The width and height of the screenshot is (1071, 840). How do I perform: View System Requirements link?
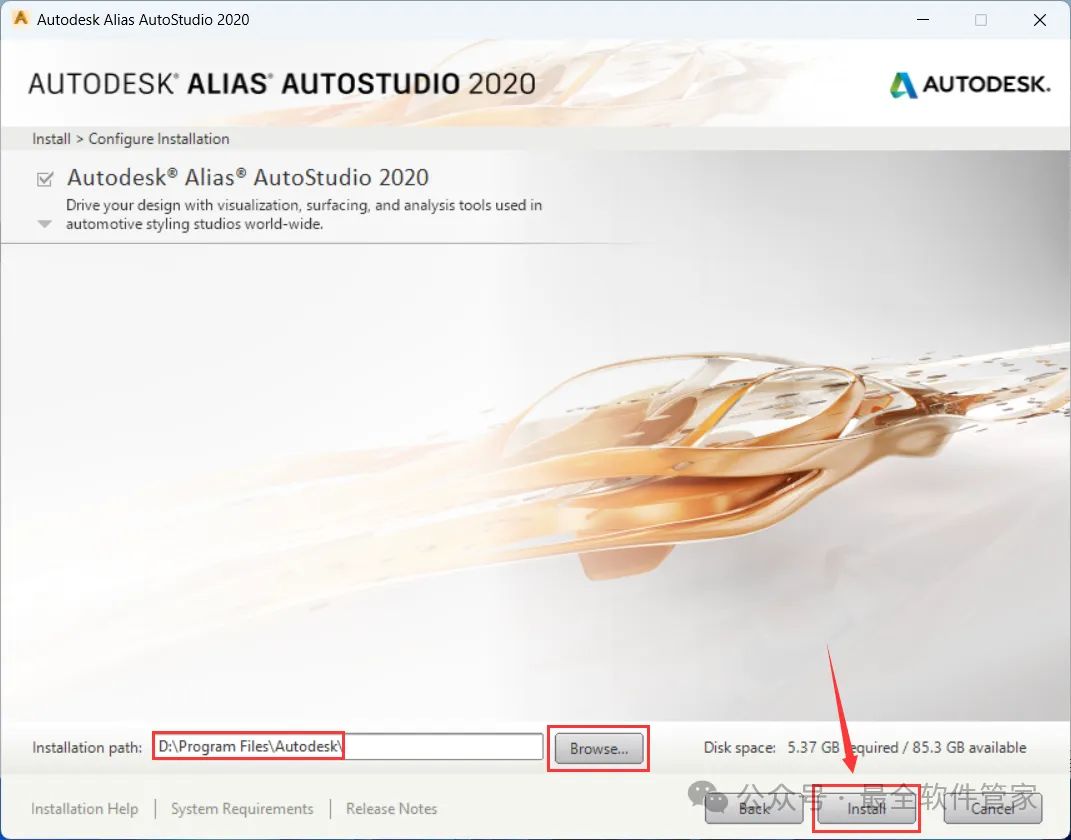(242, 809)
